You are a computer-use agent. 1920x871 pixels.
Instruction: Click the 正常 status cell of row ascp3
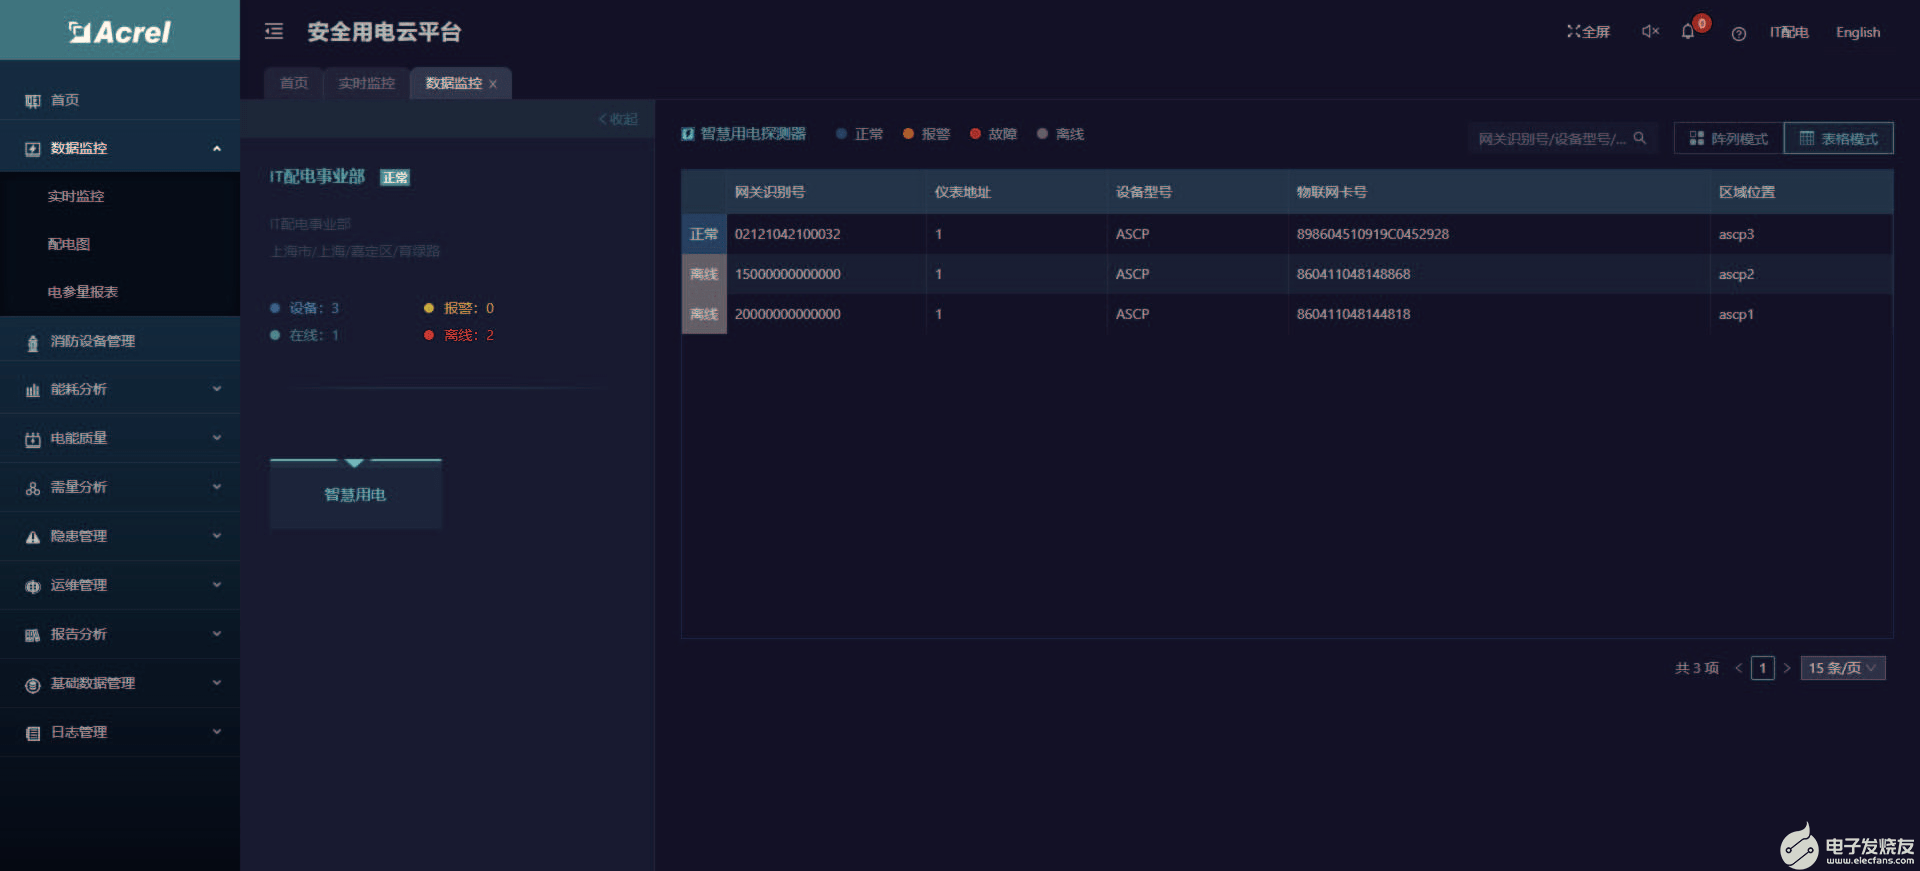pos(704,234)
